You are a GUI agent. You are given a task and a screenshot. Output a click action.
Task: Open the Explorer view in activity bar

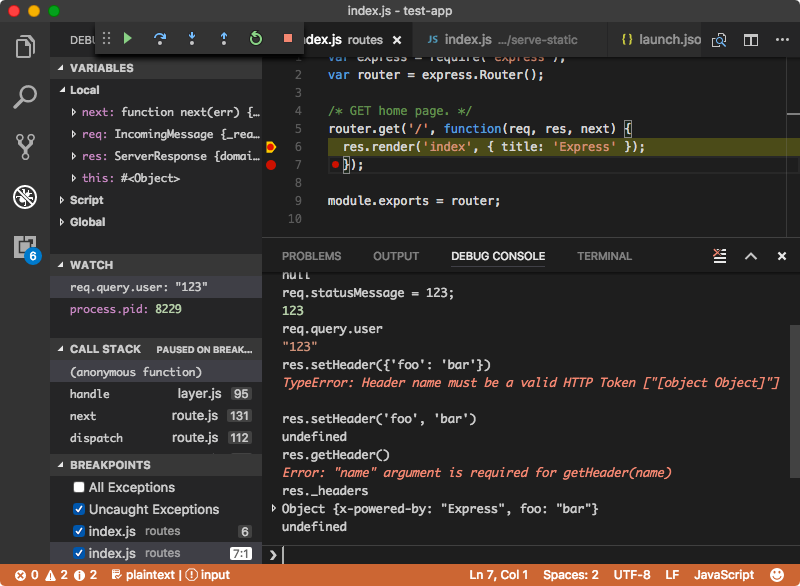pos(25,46)
